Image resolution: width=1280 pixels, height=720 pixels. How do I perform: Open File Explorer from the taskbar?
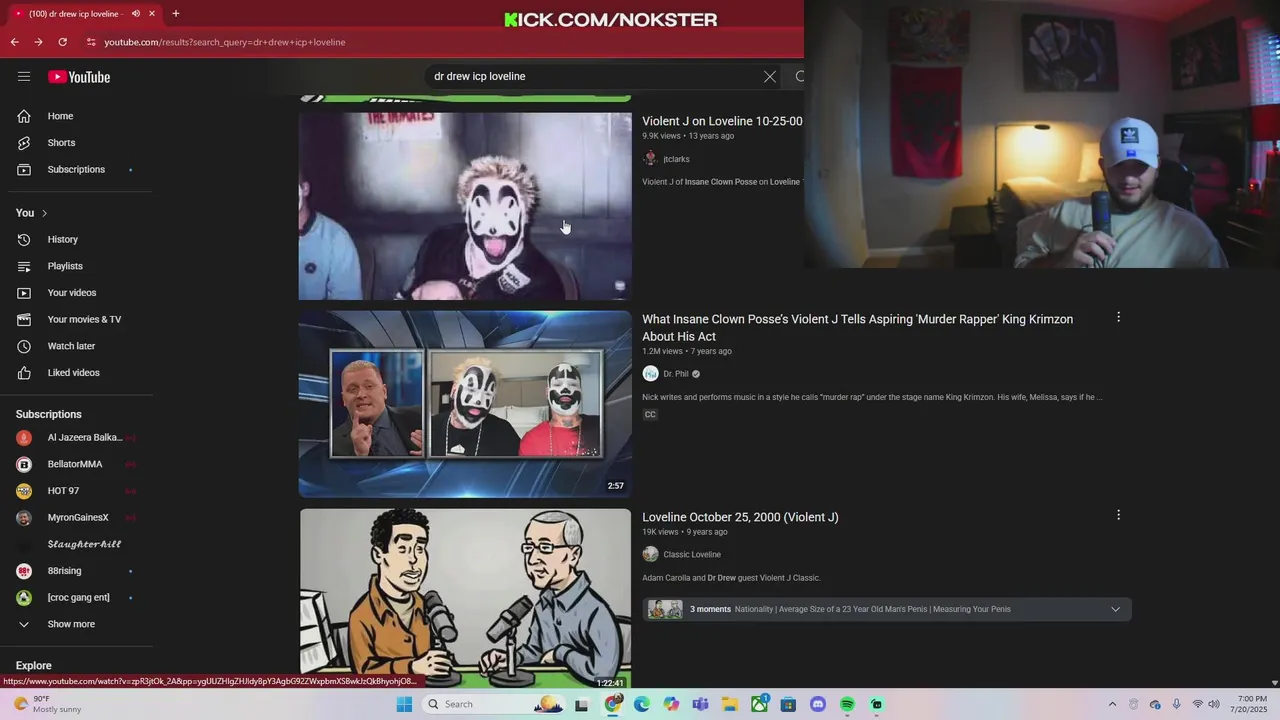coord(730,704)
